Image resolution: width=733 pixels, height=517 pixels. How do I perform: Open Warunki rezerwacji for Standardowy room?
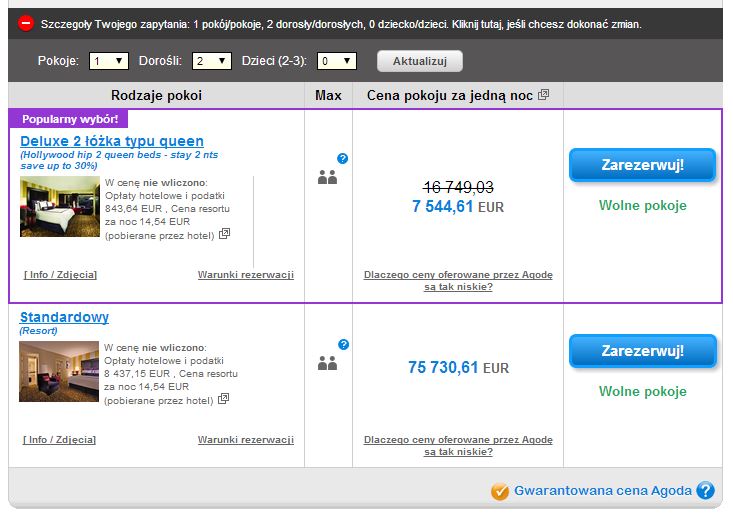(x=246, y=440)
